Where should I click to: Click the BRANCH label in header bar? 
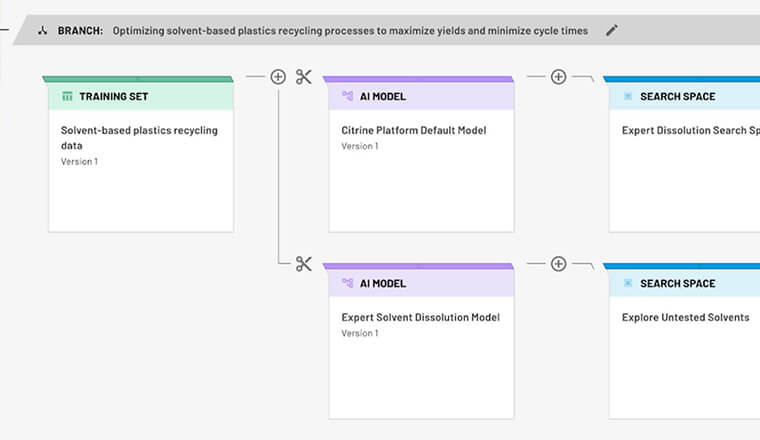click(x=80, y=31)
